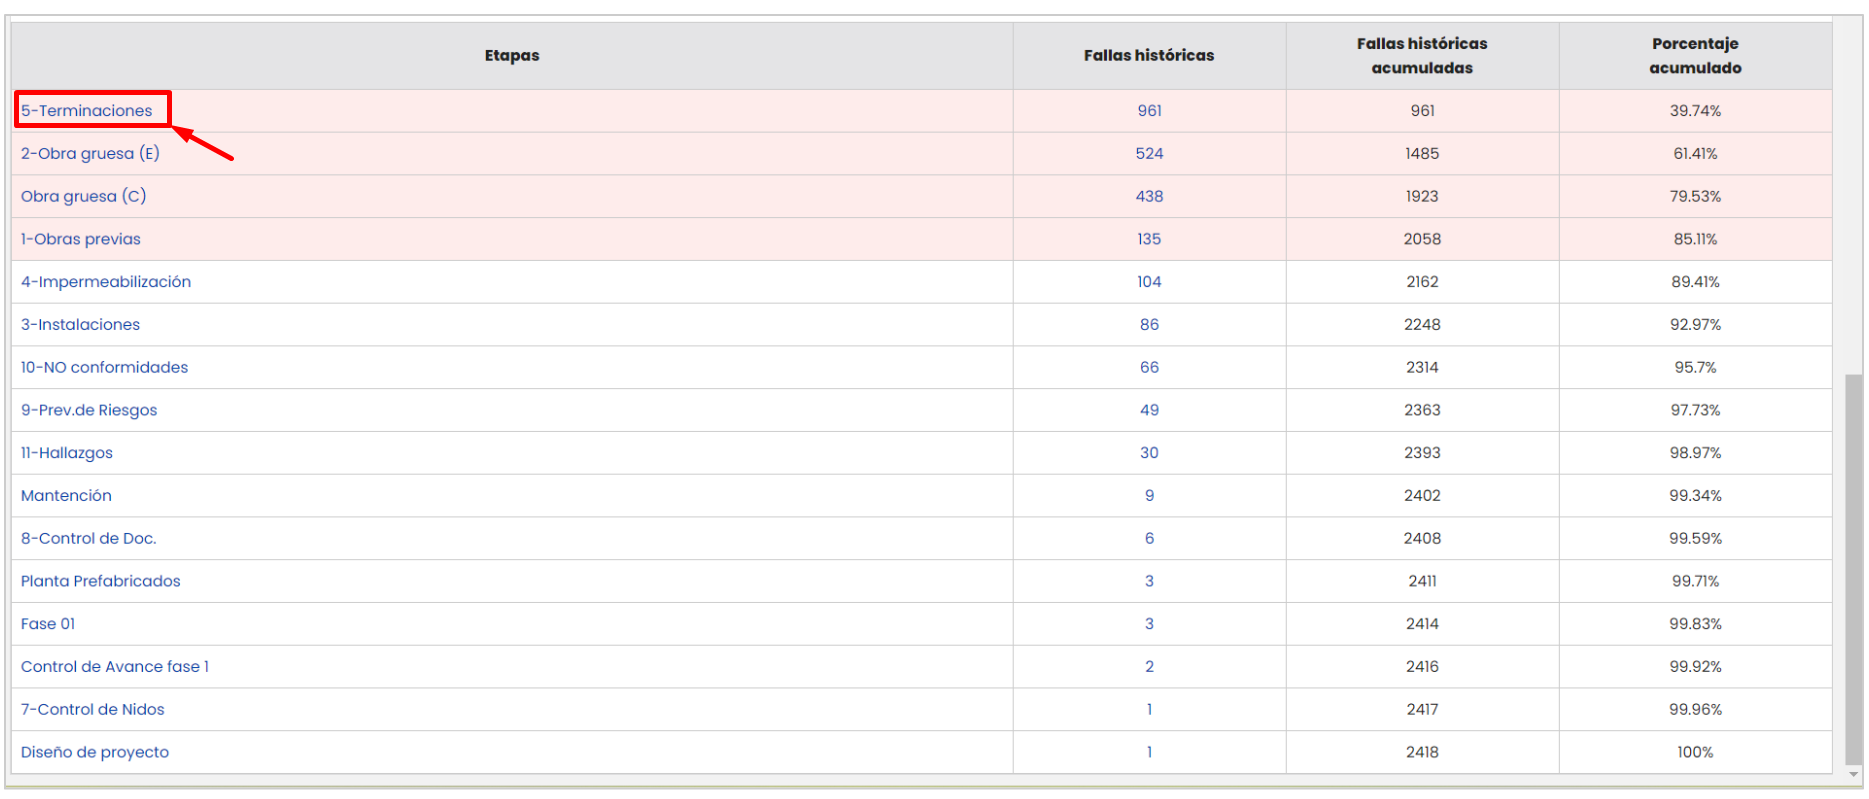Click the Porcentaje acumulado column header

point(1695,56)
